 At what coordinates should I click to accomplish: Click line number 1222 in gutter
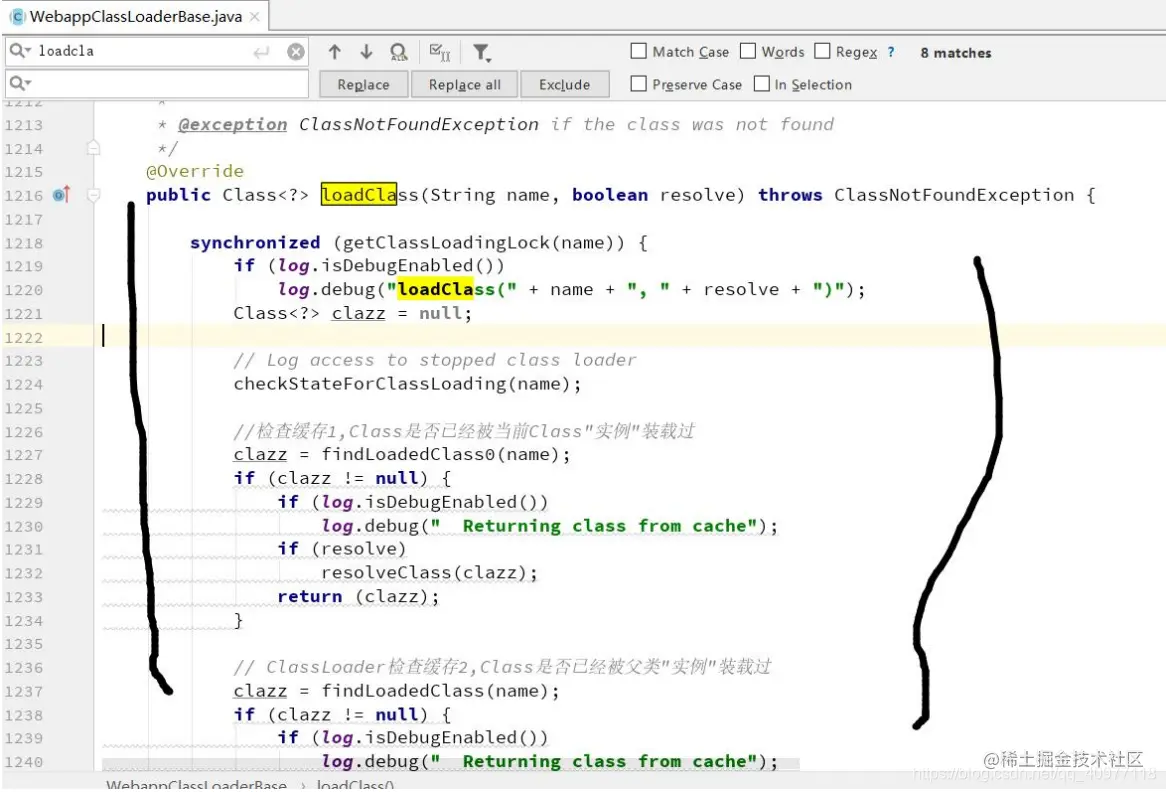tap(24, 338)
